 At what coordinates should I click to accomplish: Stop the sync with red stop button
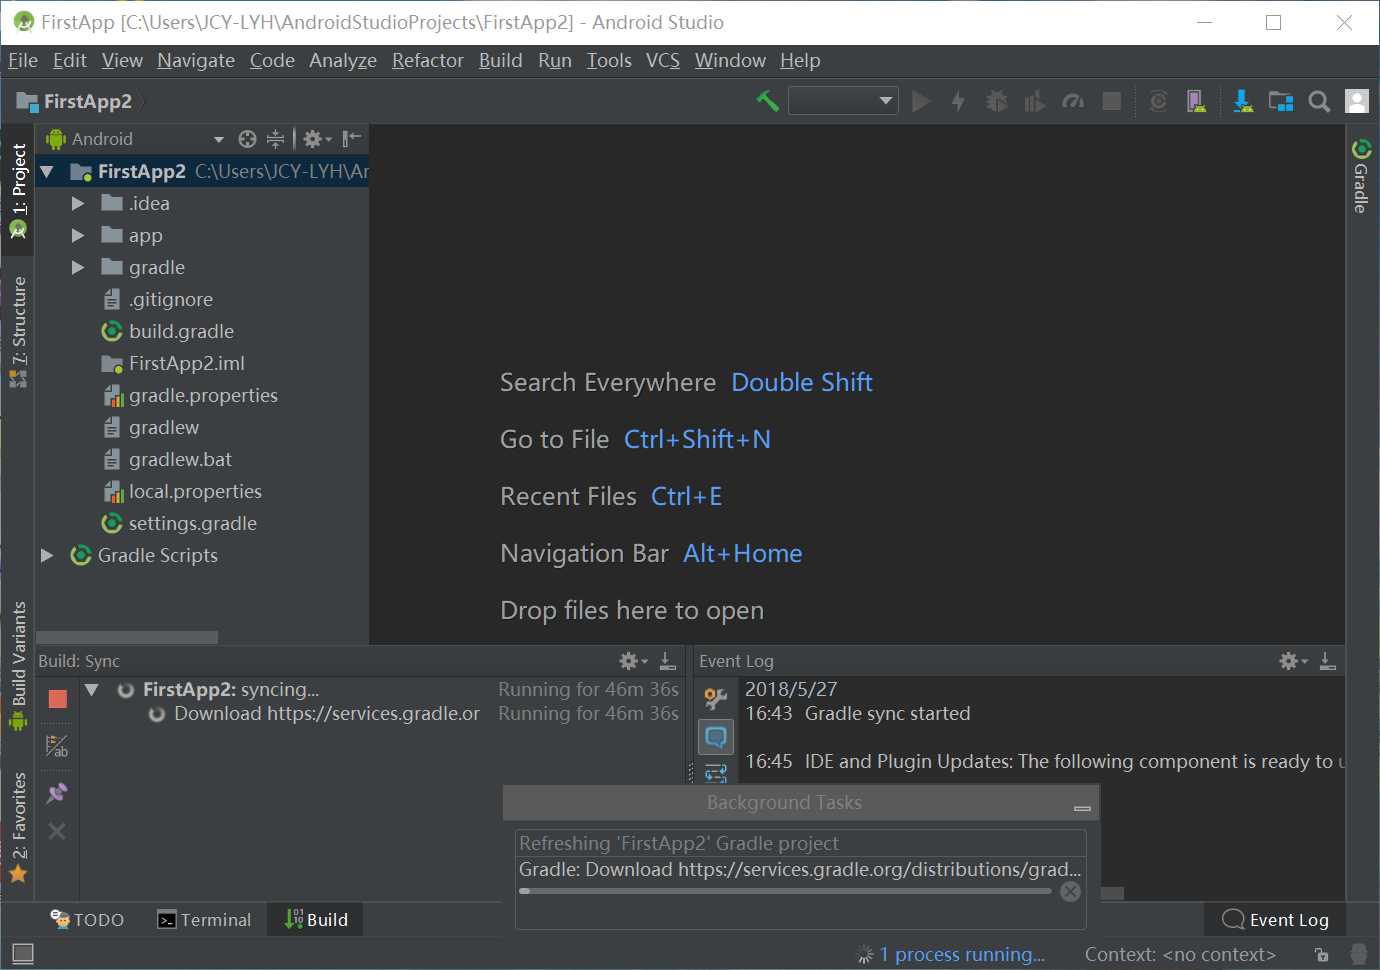[x=57, y=699]
